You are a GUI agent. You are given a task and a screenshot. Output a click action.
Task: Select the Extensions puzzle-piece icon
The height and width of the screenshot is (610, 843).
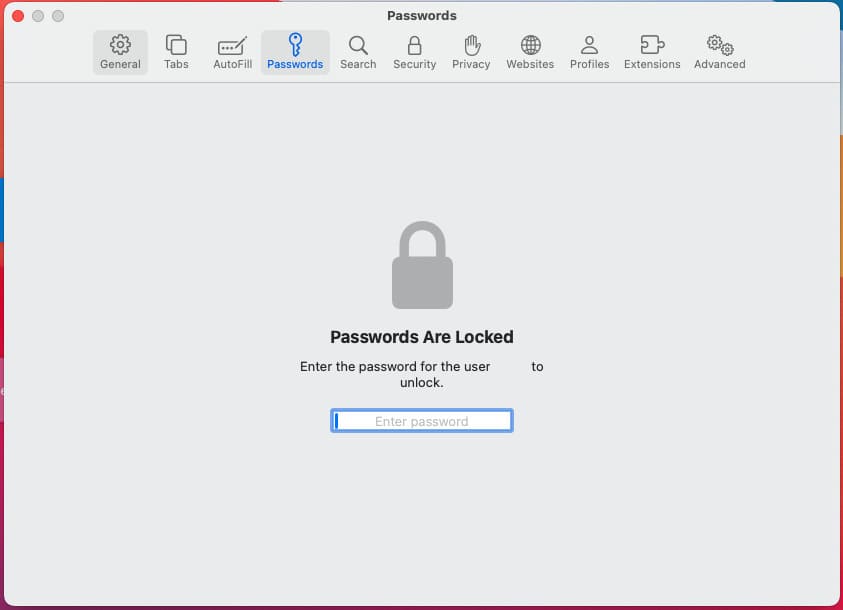click(652, 45)
